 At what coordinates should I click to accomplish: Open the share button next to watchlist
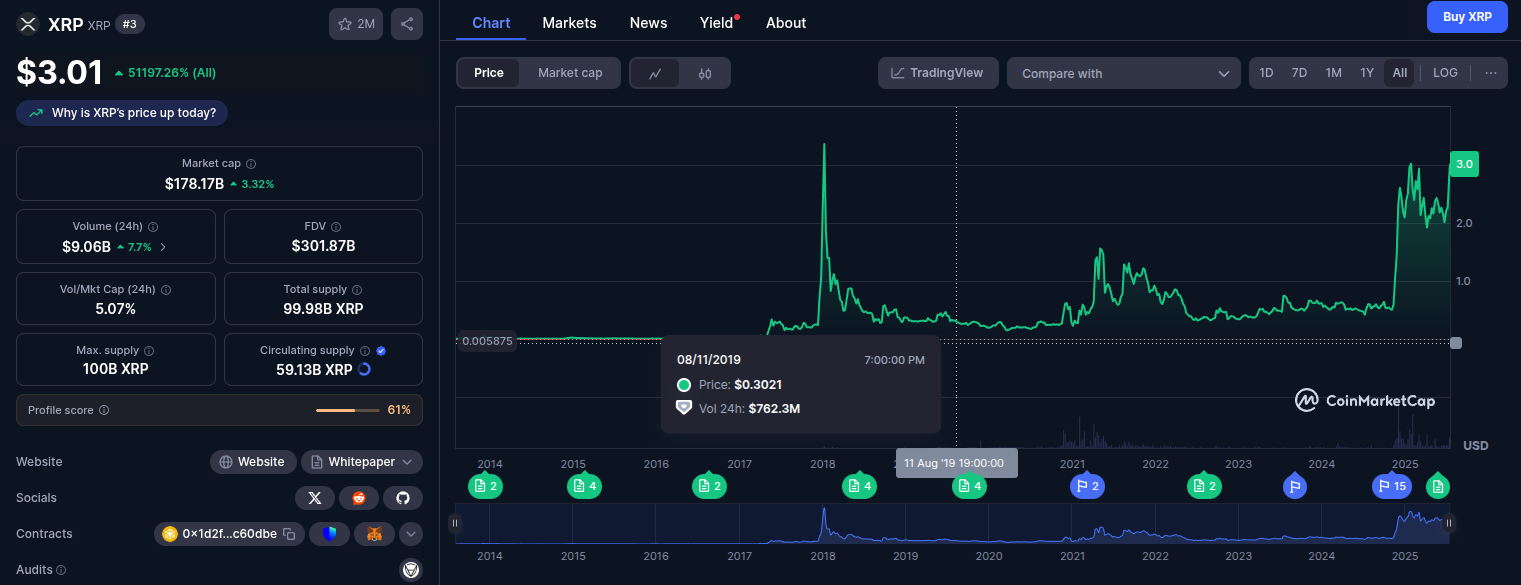click(x=407, y=24)
